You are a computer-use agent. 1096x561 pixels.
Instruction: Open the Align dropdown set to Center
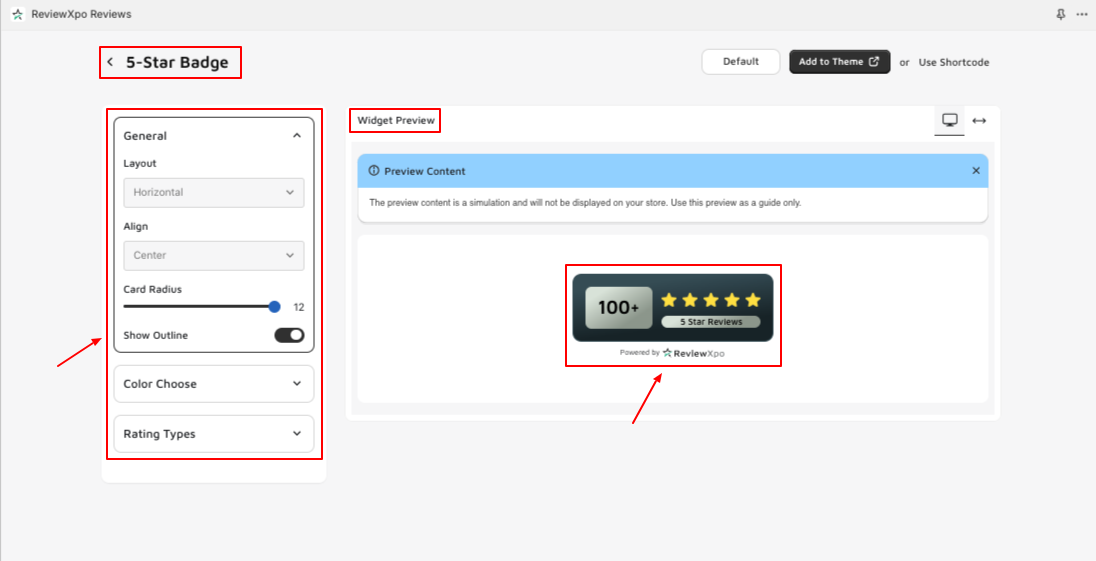point(214,256)
